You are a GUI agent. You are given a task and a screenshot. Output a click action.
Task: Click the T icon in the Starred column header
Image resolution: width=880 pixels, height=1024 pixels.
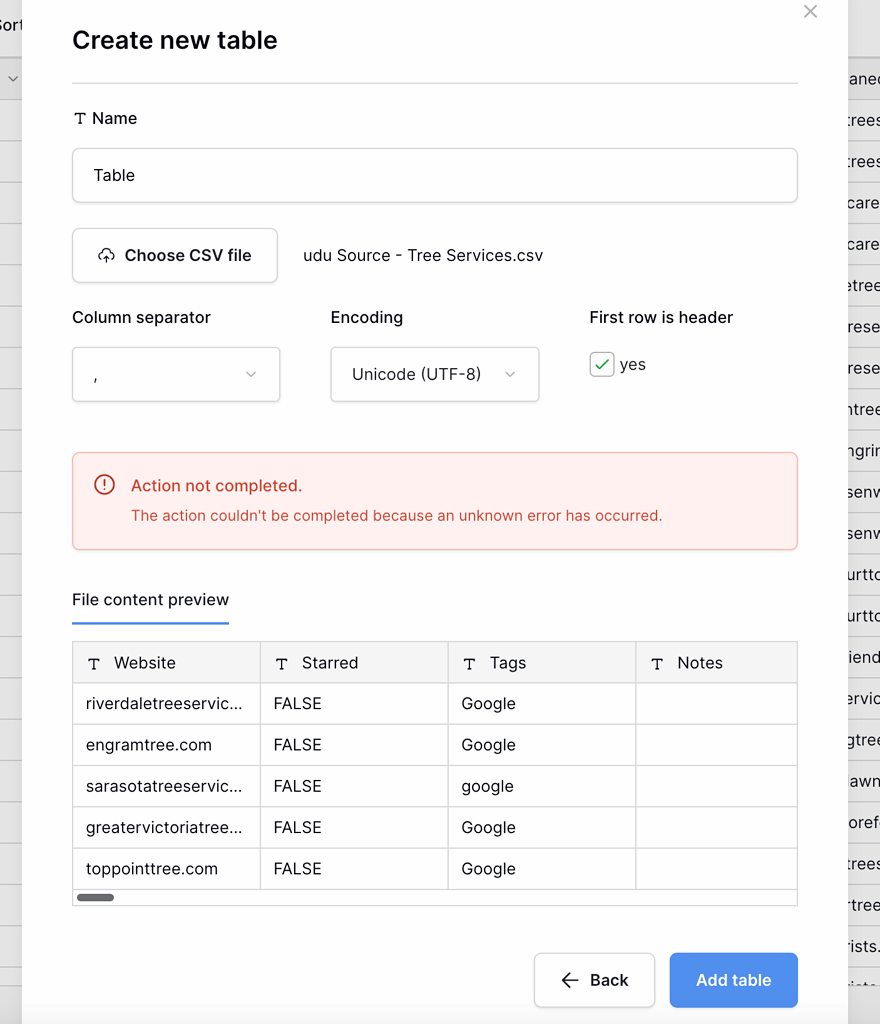281,663
